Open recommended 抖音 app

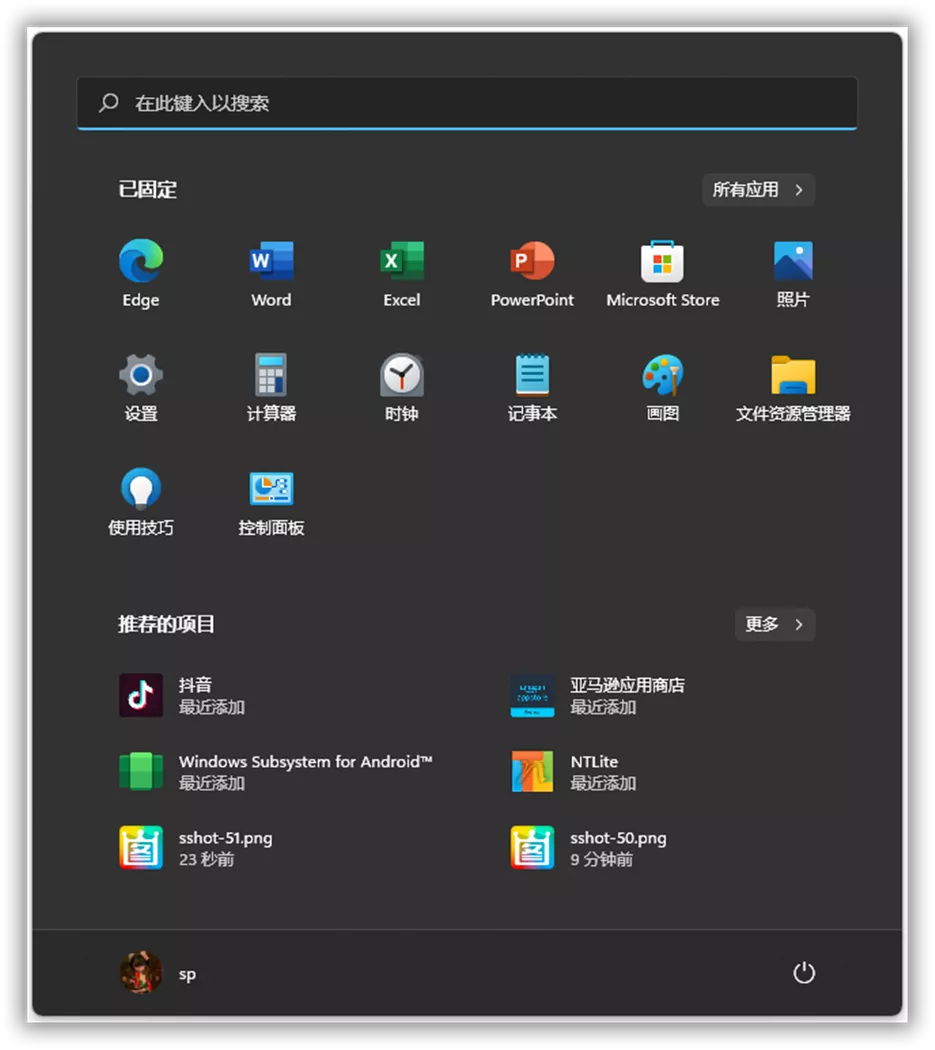[182, 695]
